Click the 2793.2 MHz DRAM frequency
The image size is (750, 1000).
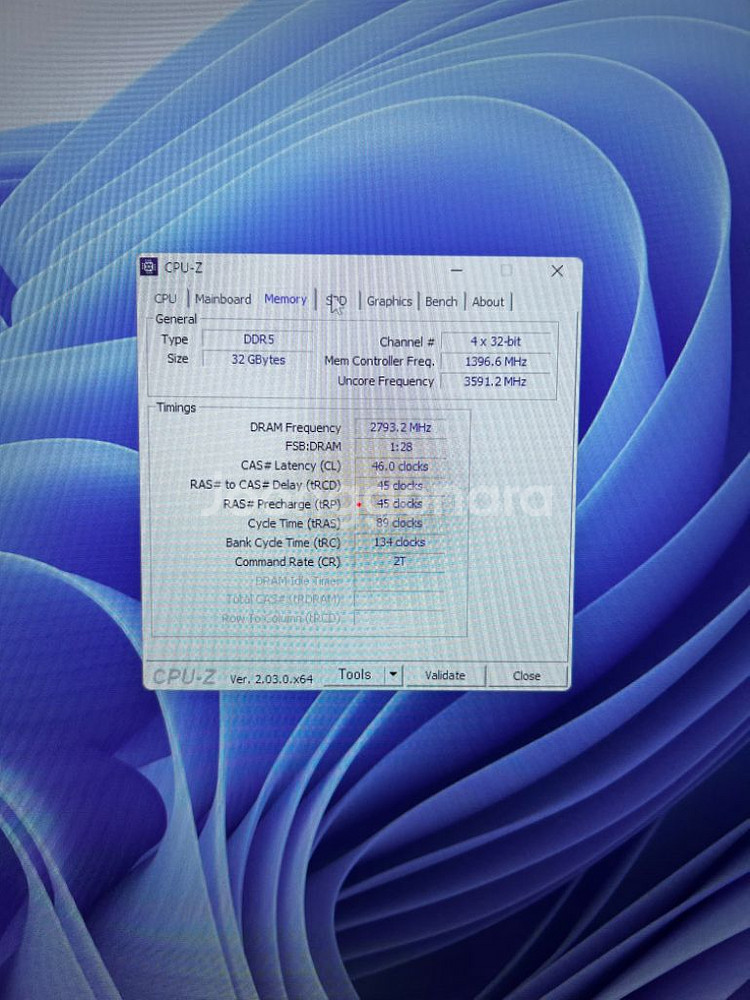(401, 427)
